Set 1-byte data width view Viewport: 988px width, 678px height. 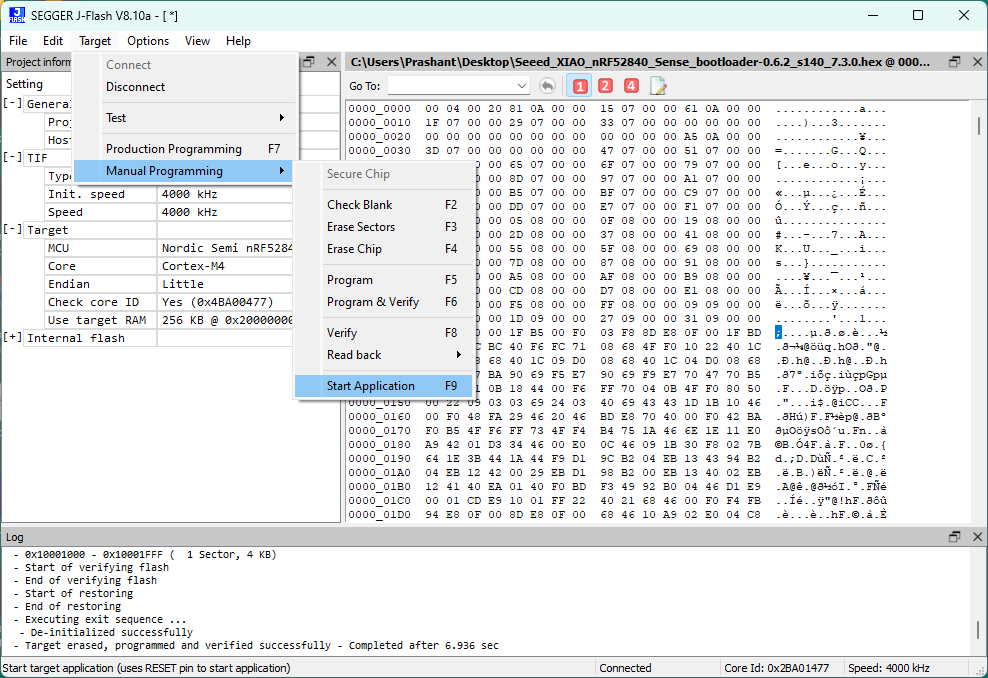(x=580, y=86)
